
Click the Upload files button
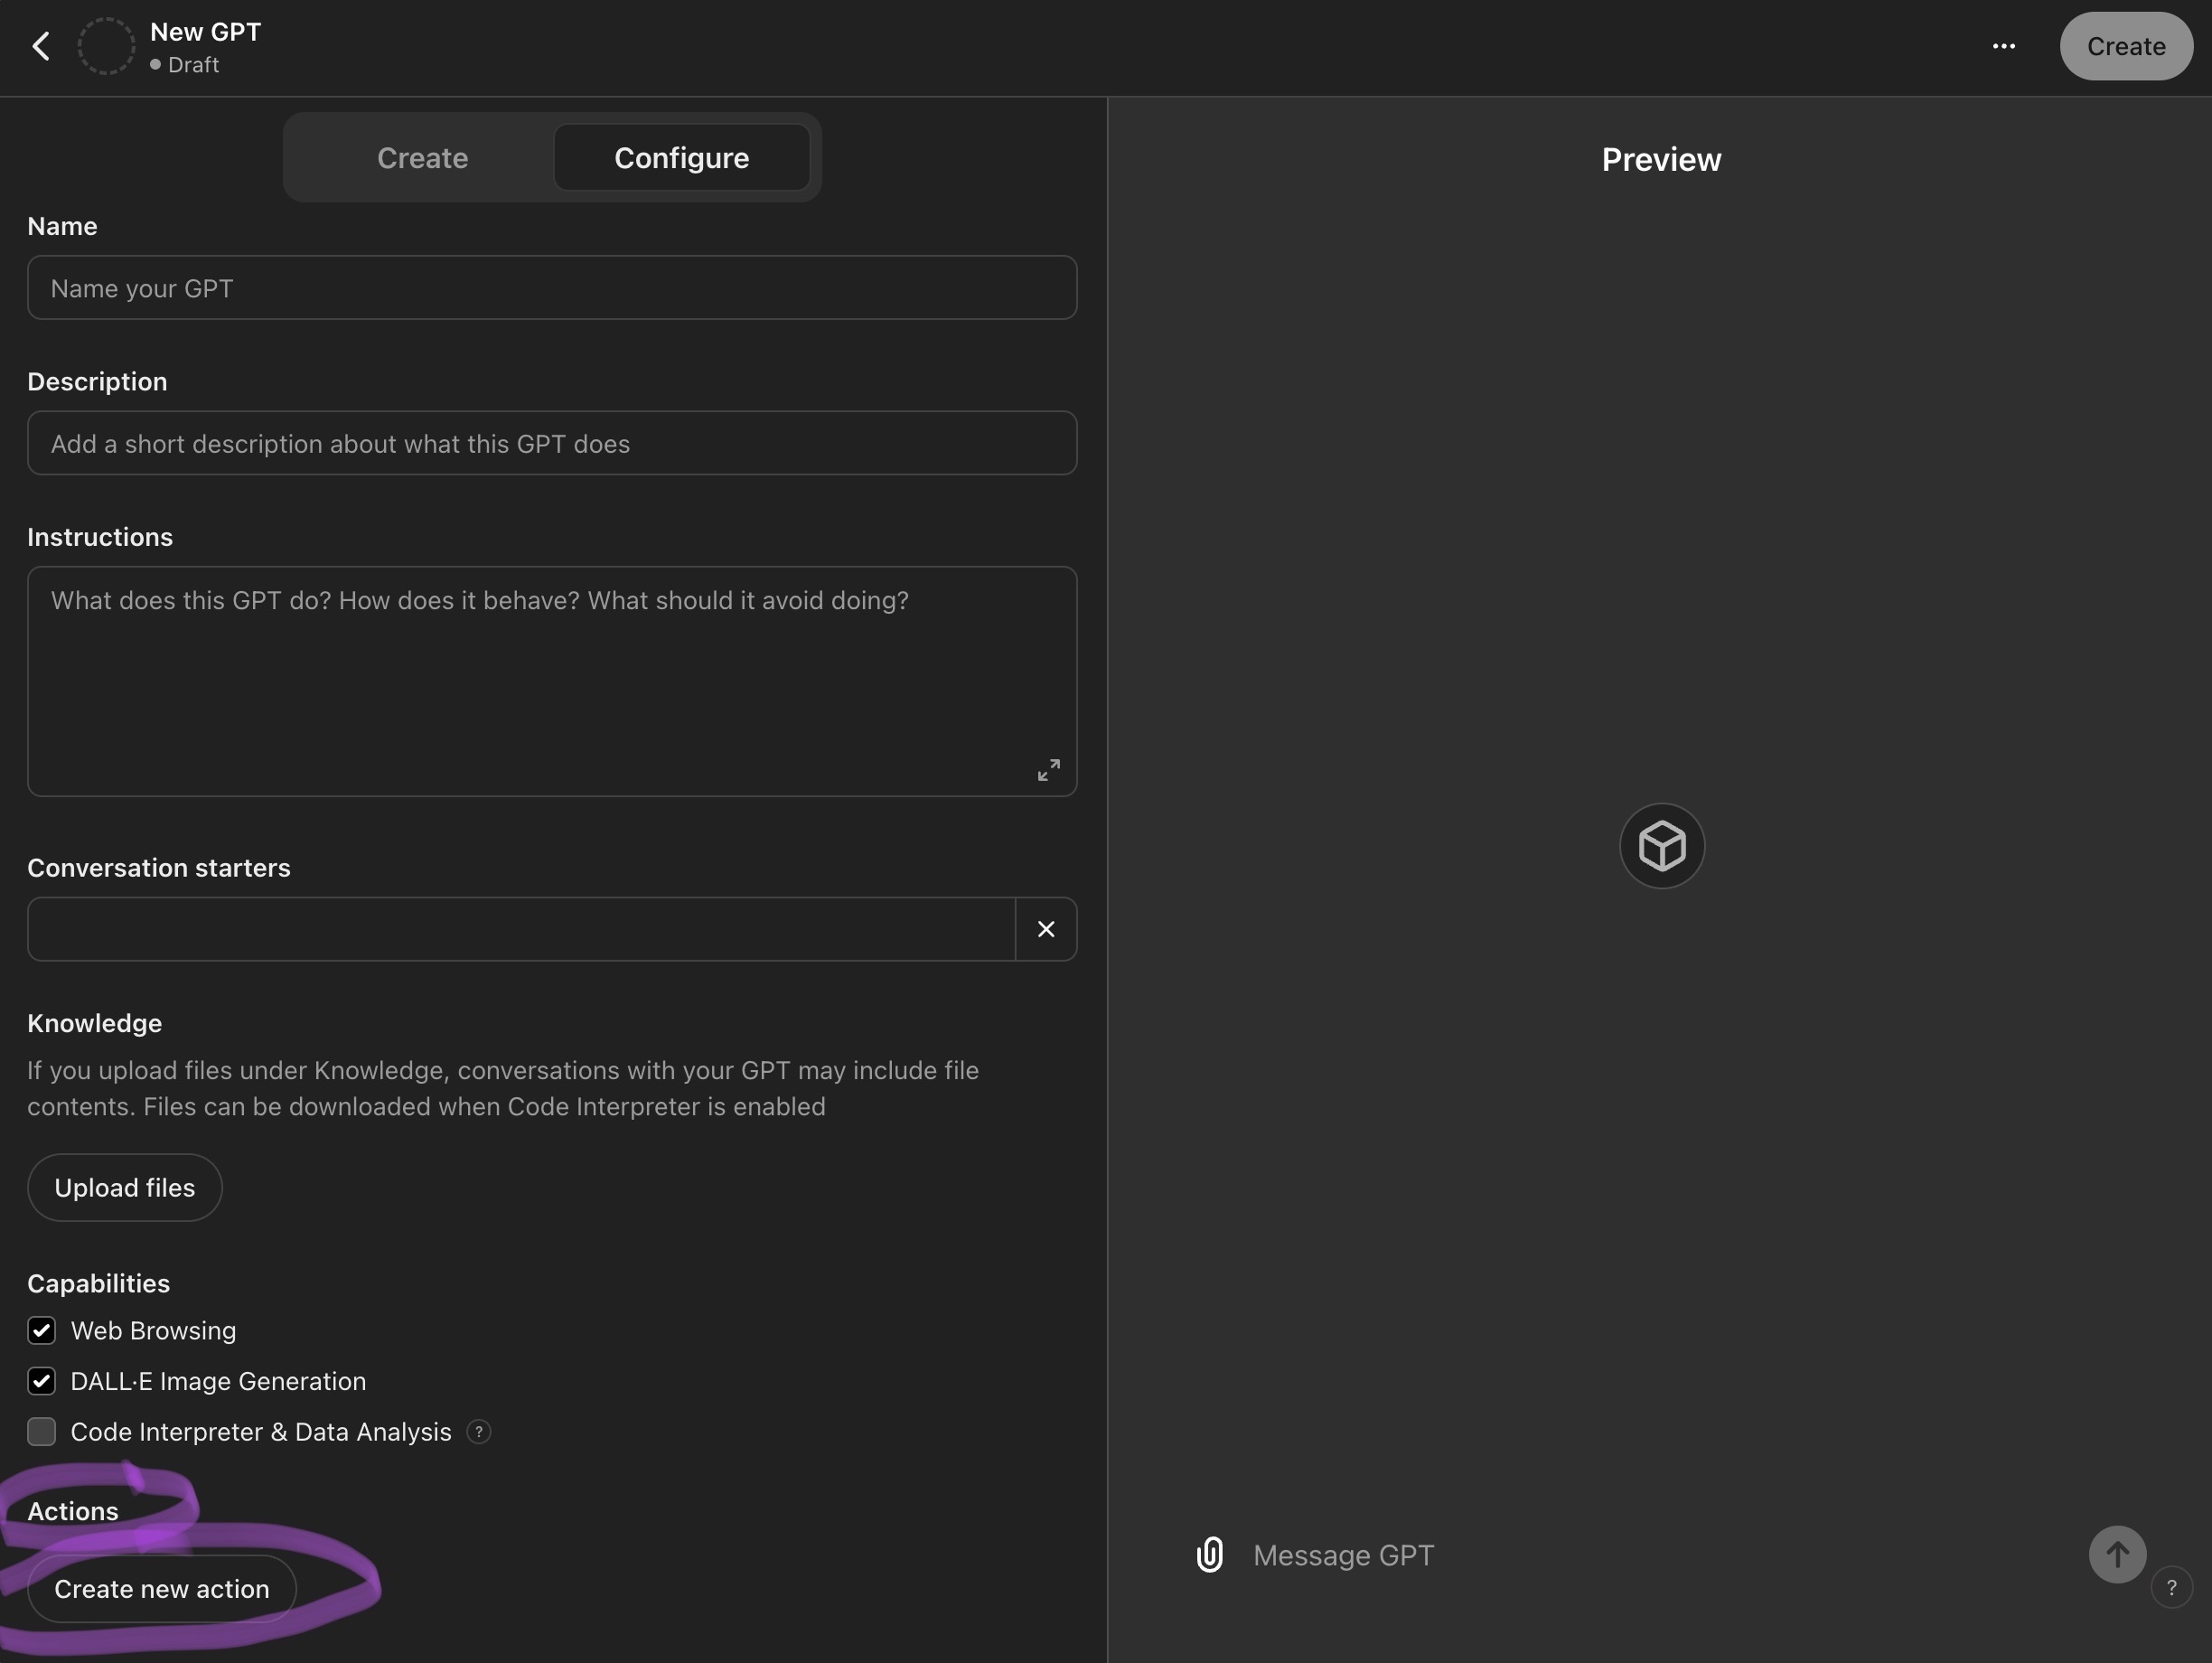(124, 1188)
